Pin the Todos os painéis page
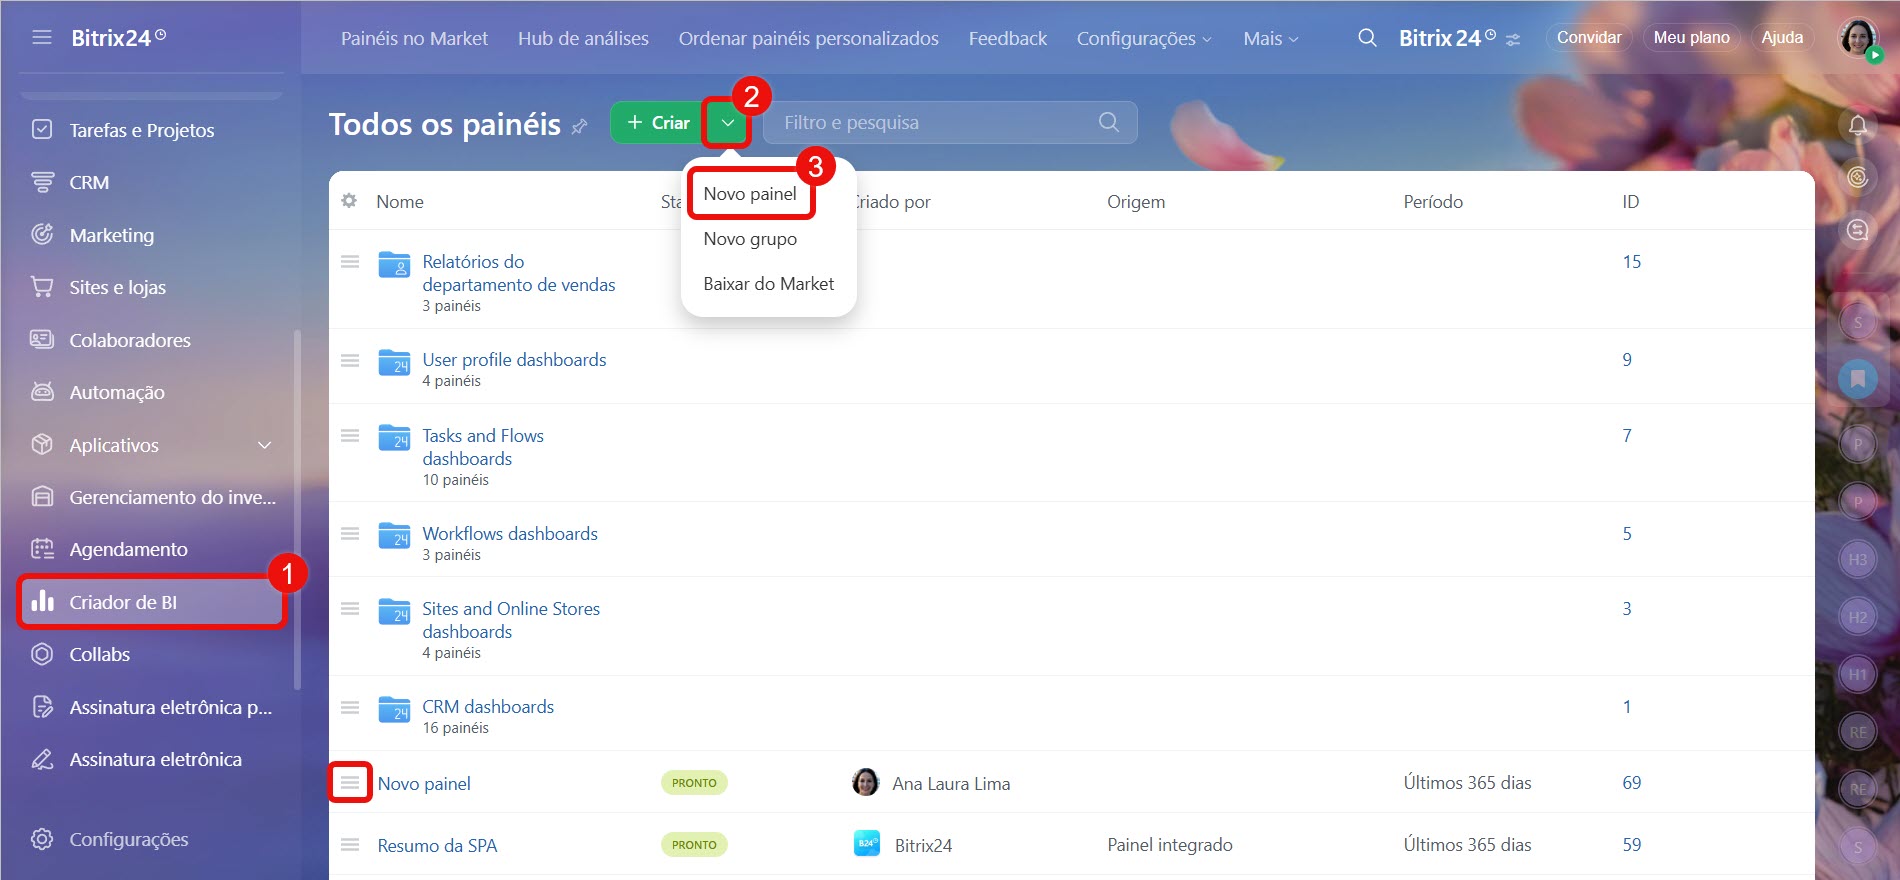The width and height of the screenshot is (1900, 880). 580,126
